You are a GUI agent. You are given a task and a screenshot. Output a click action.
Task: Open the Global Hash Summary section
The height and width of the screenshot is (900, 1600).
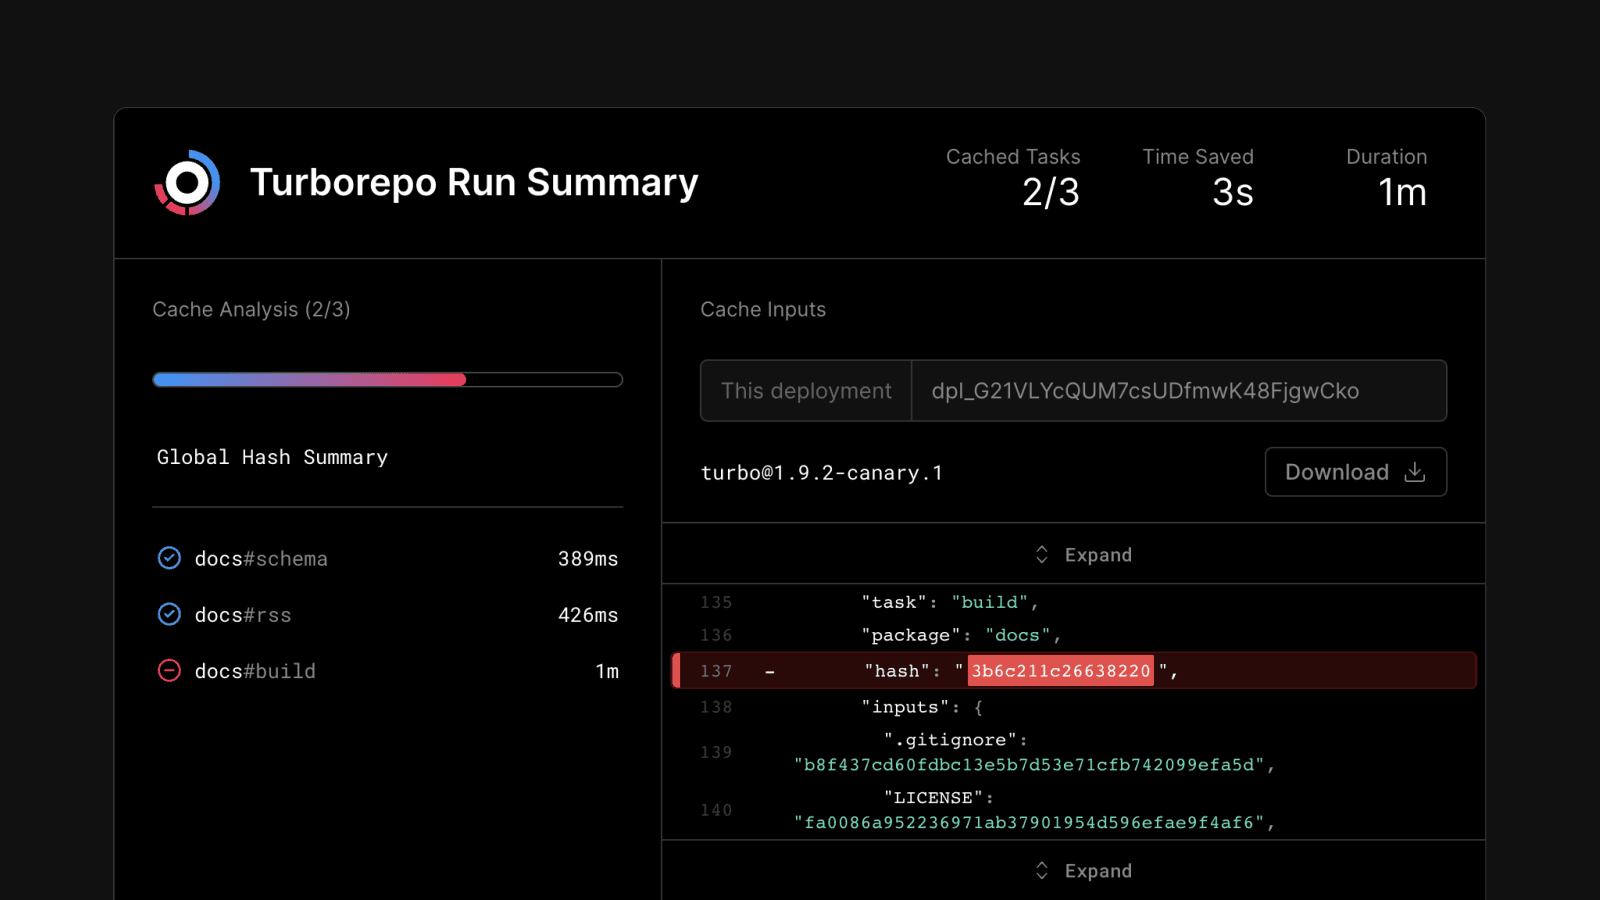point(272,457)
